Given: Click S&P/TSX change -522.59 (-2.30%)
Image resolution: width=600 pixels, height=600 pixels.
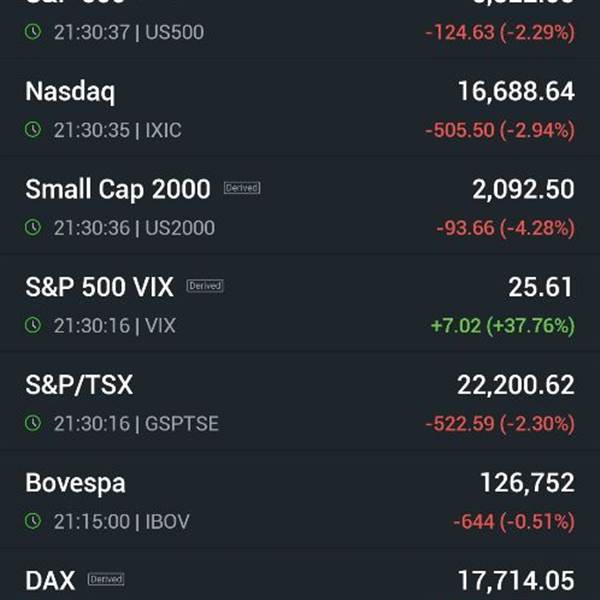Looking at the screenshot, I should click(500, 424).
